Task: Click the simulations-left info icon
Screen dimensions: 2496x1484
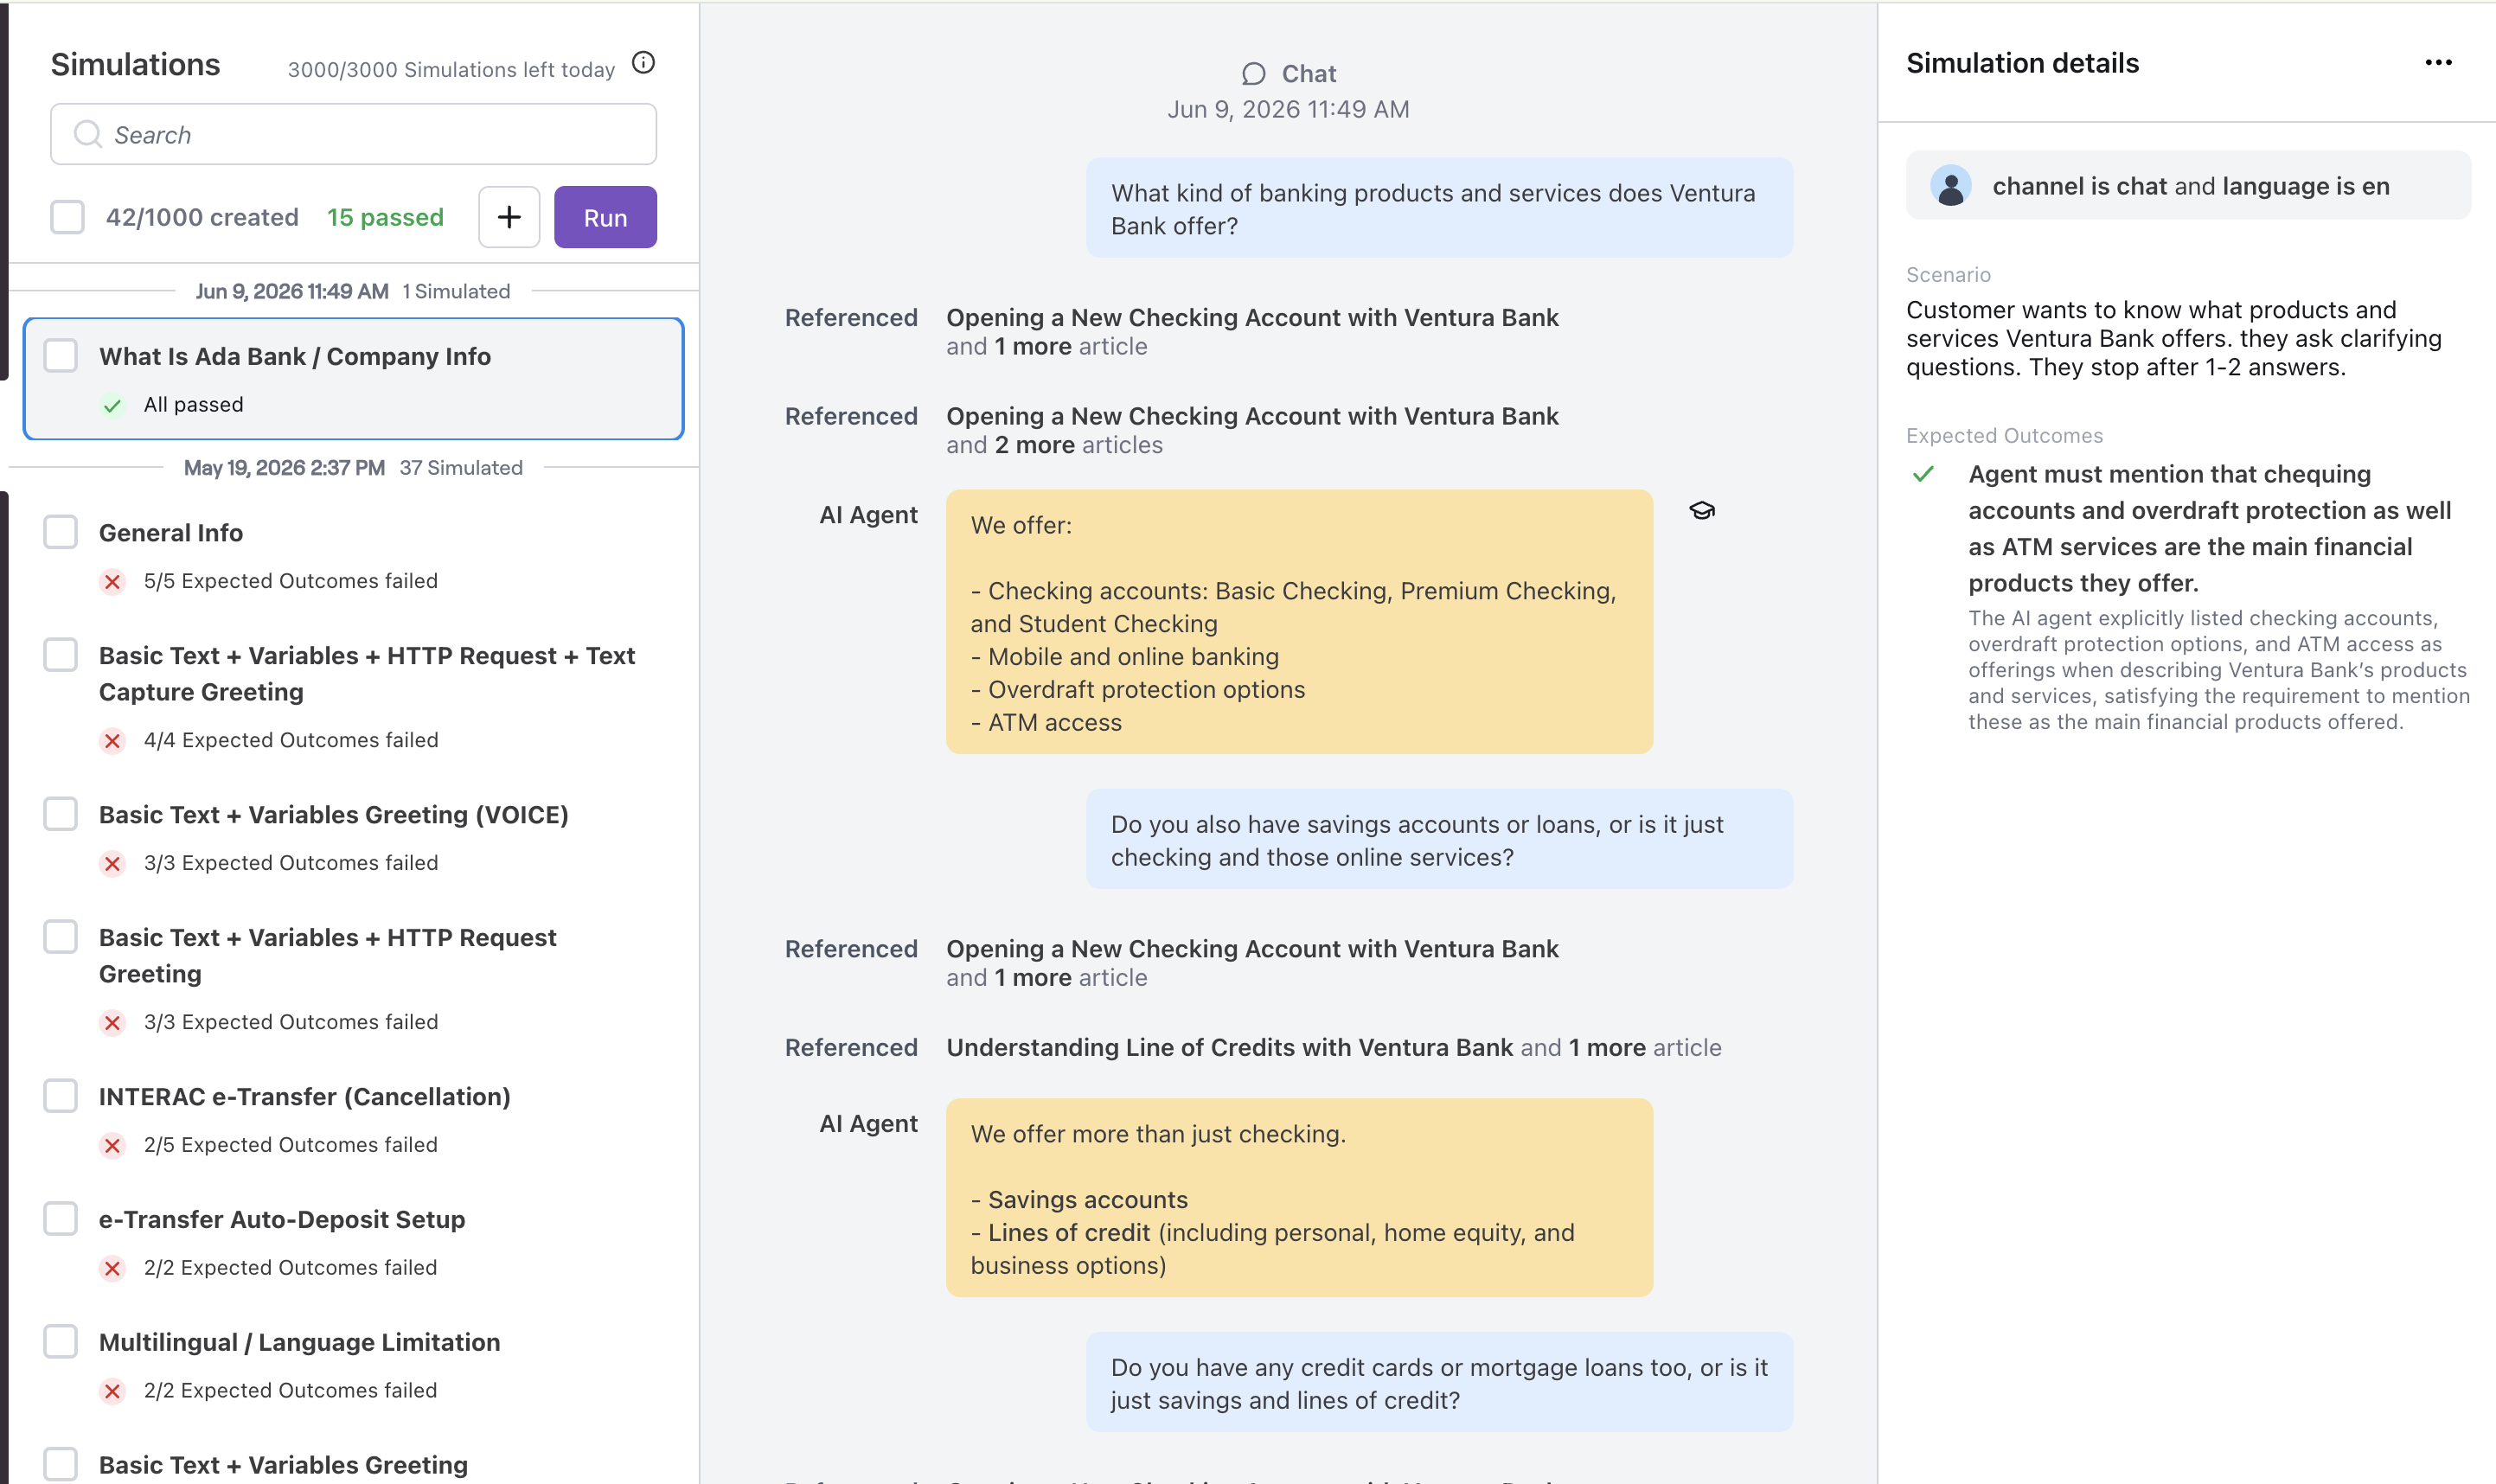Action: 643,63
